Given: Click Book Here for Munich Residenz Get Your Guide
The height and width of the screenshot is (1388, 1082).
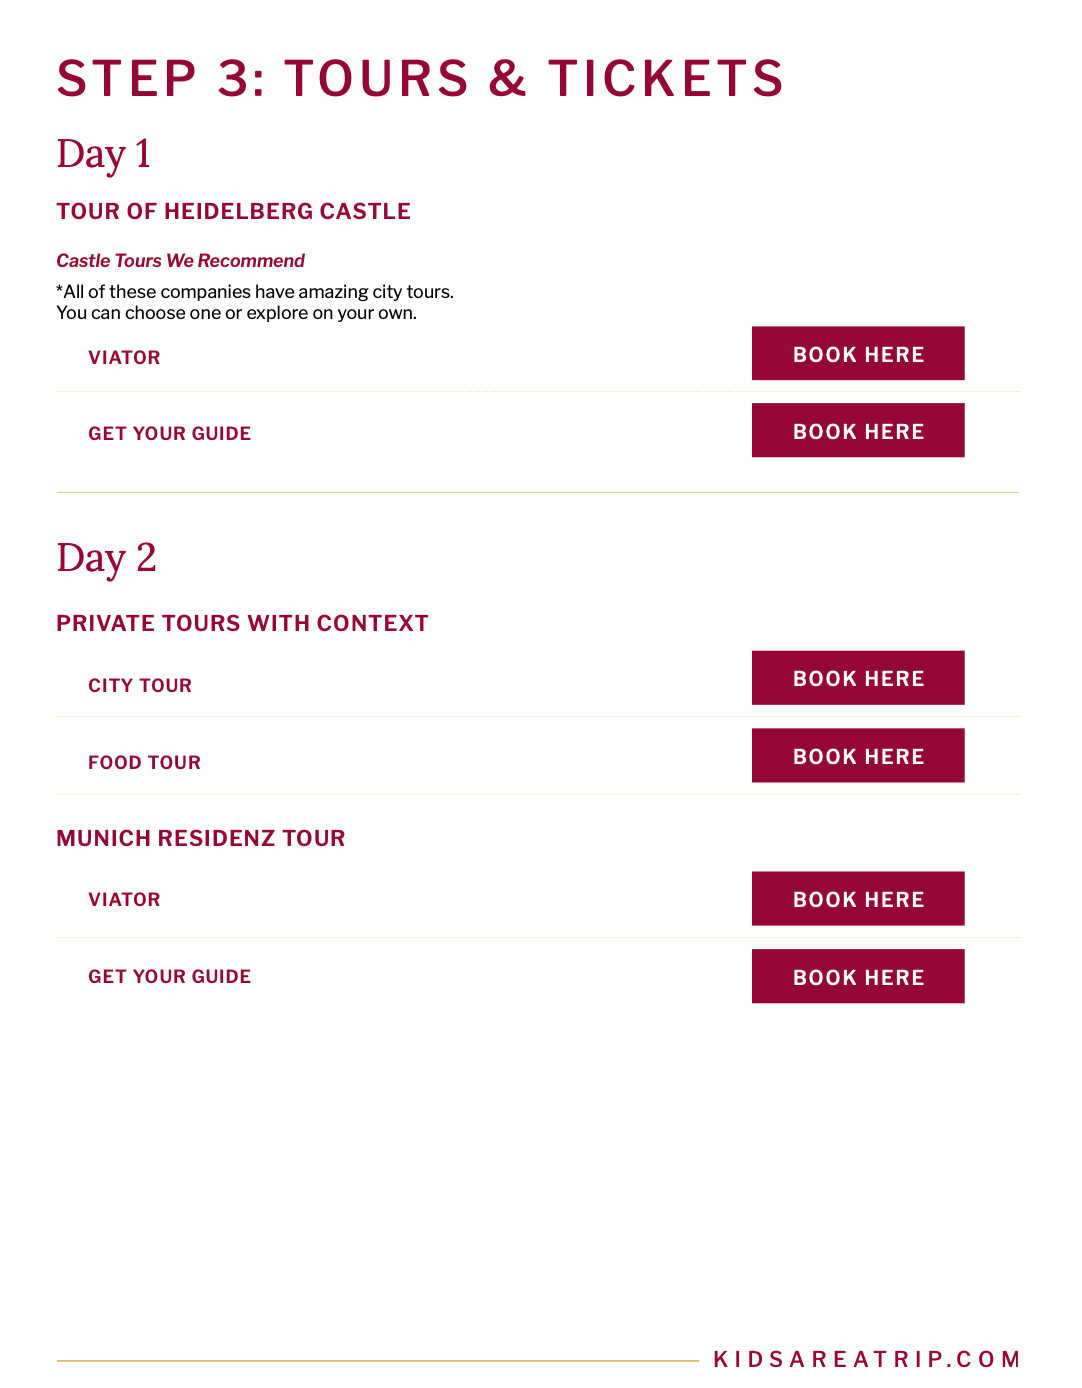Looking at the screenshot, I should coord(858,976).
